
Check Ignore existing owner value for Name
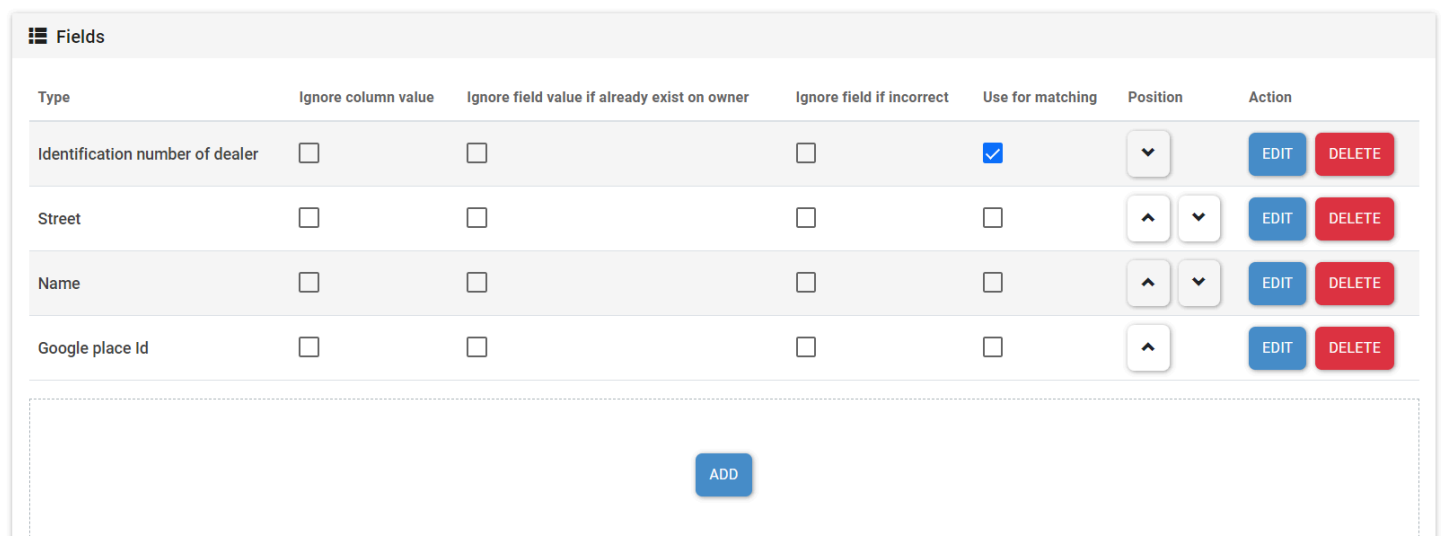pos(477,283)
